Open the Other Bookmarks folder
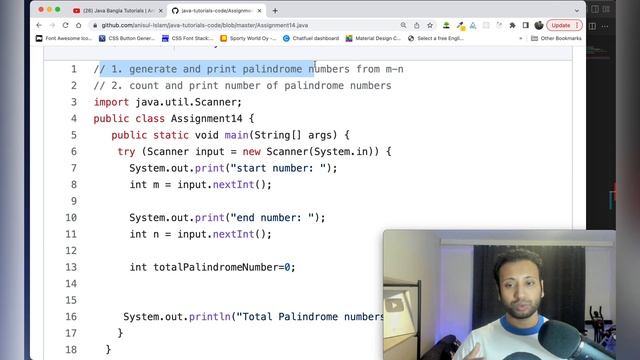 click(556, 38)
